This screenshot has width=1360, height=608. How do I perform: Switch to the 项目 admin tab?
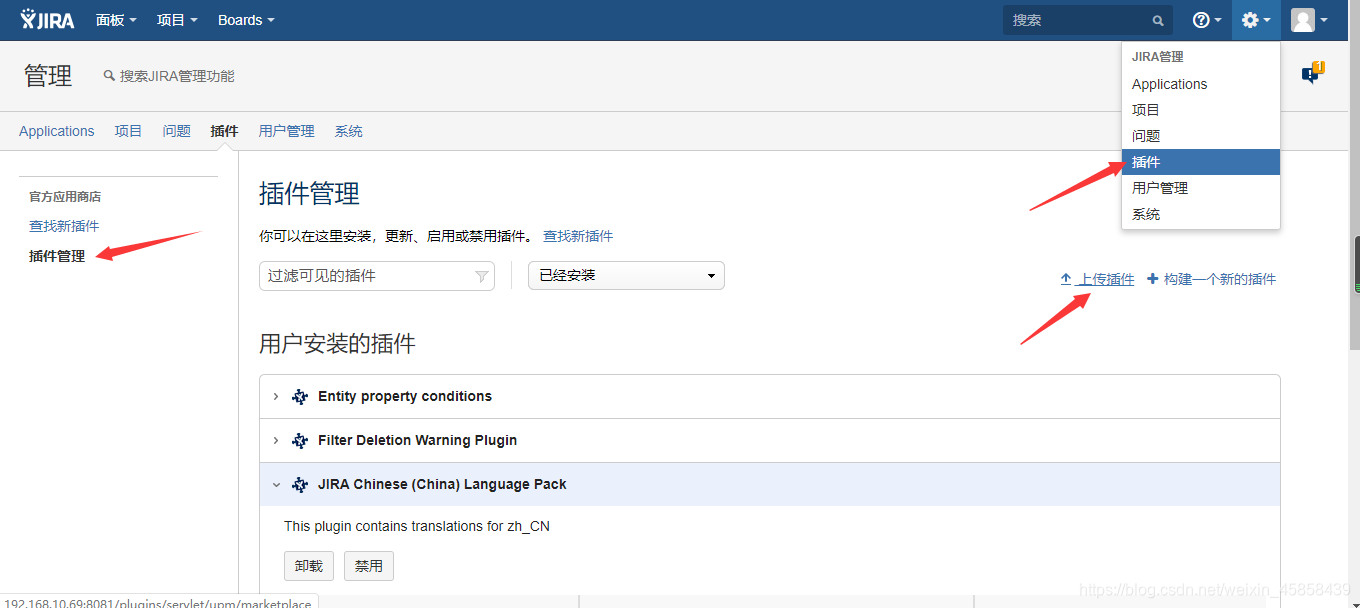[128, 131]
